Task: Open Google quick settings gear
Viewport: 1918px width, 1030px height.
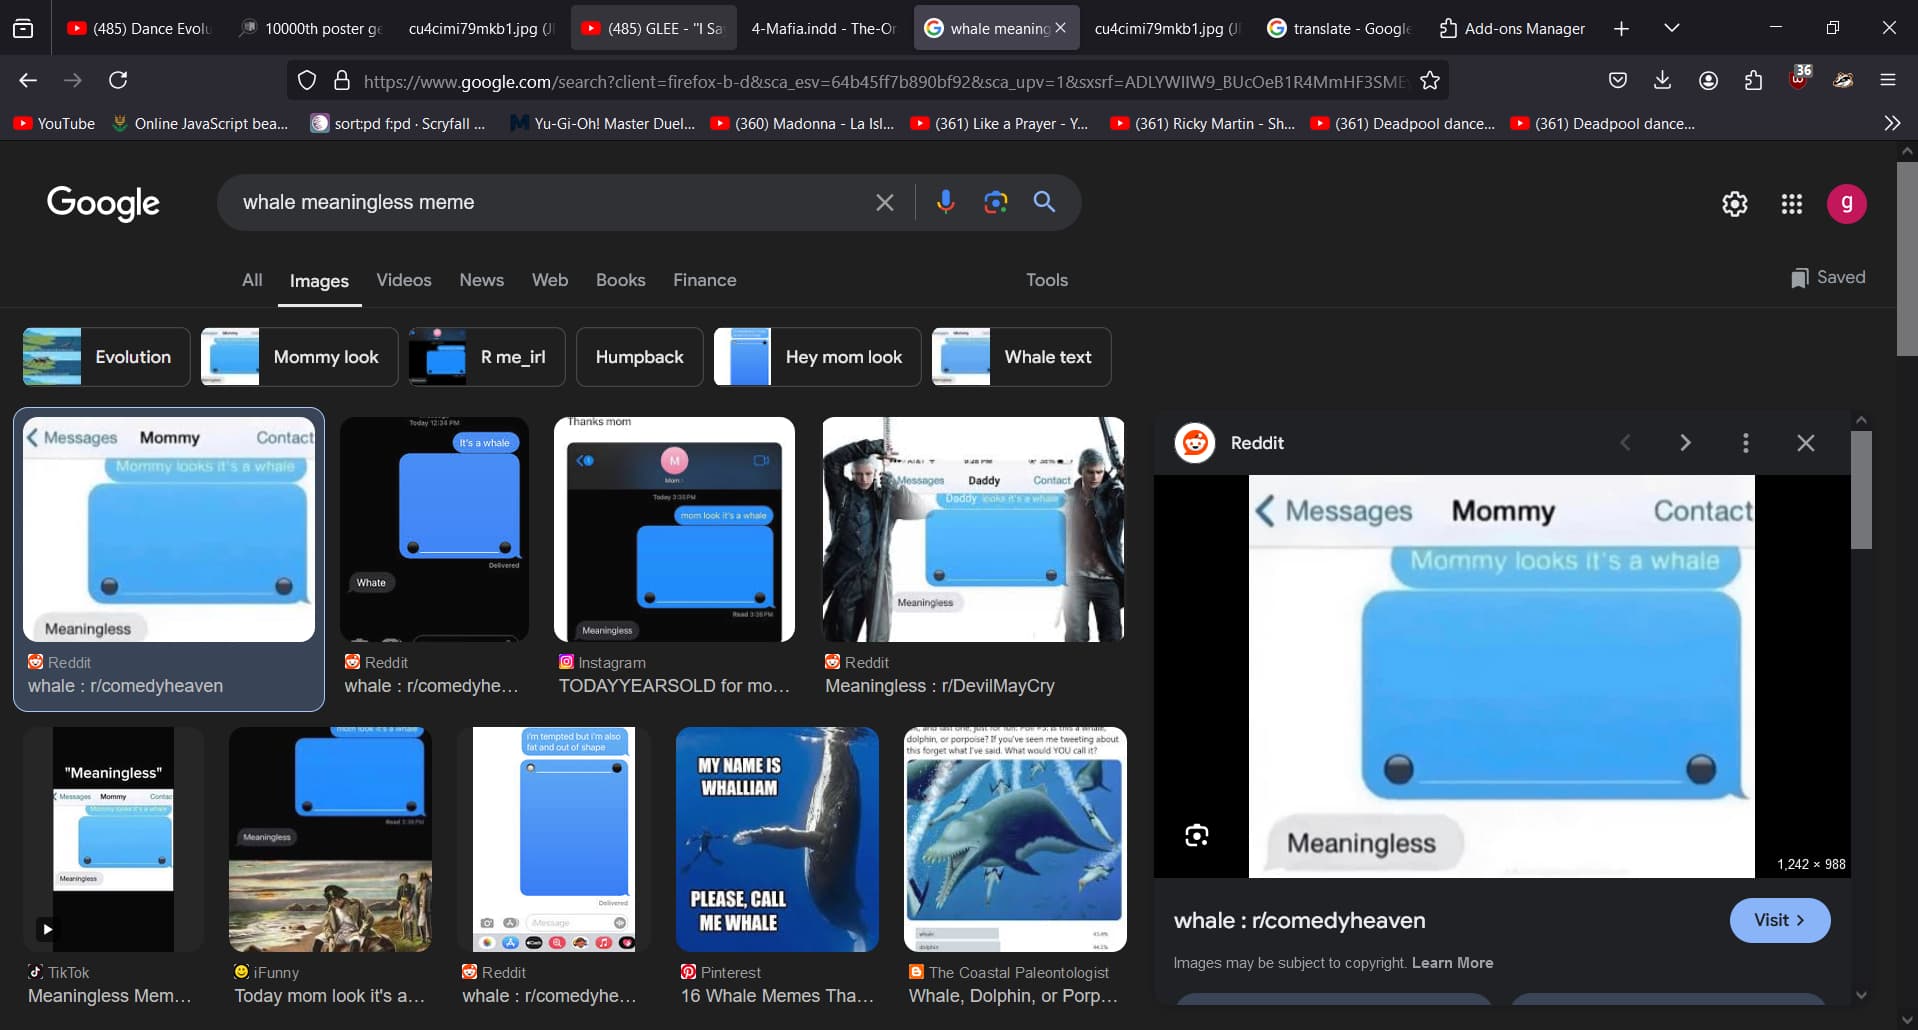Action: (1735, 204)
